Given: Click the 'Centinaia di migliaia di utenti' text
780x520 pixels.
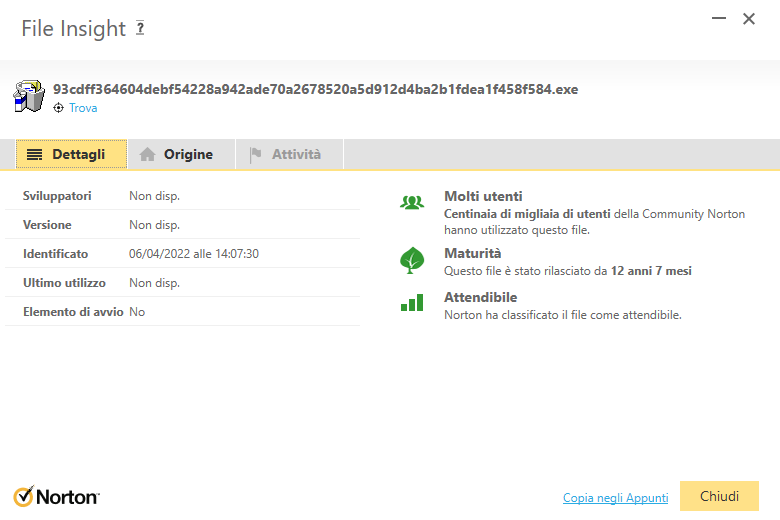Looking at the screenshot, I should pyautogui.click(x=527, y=214).
